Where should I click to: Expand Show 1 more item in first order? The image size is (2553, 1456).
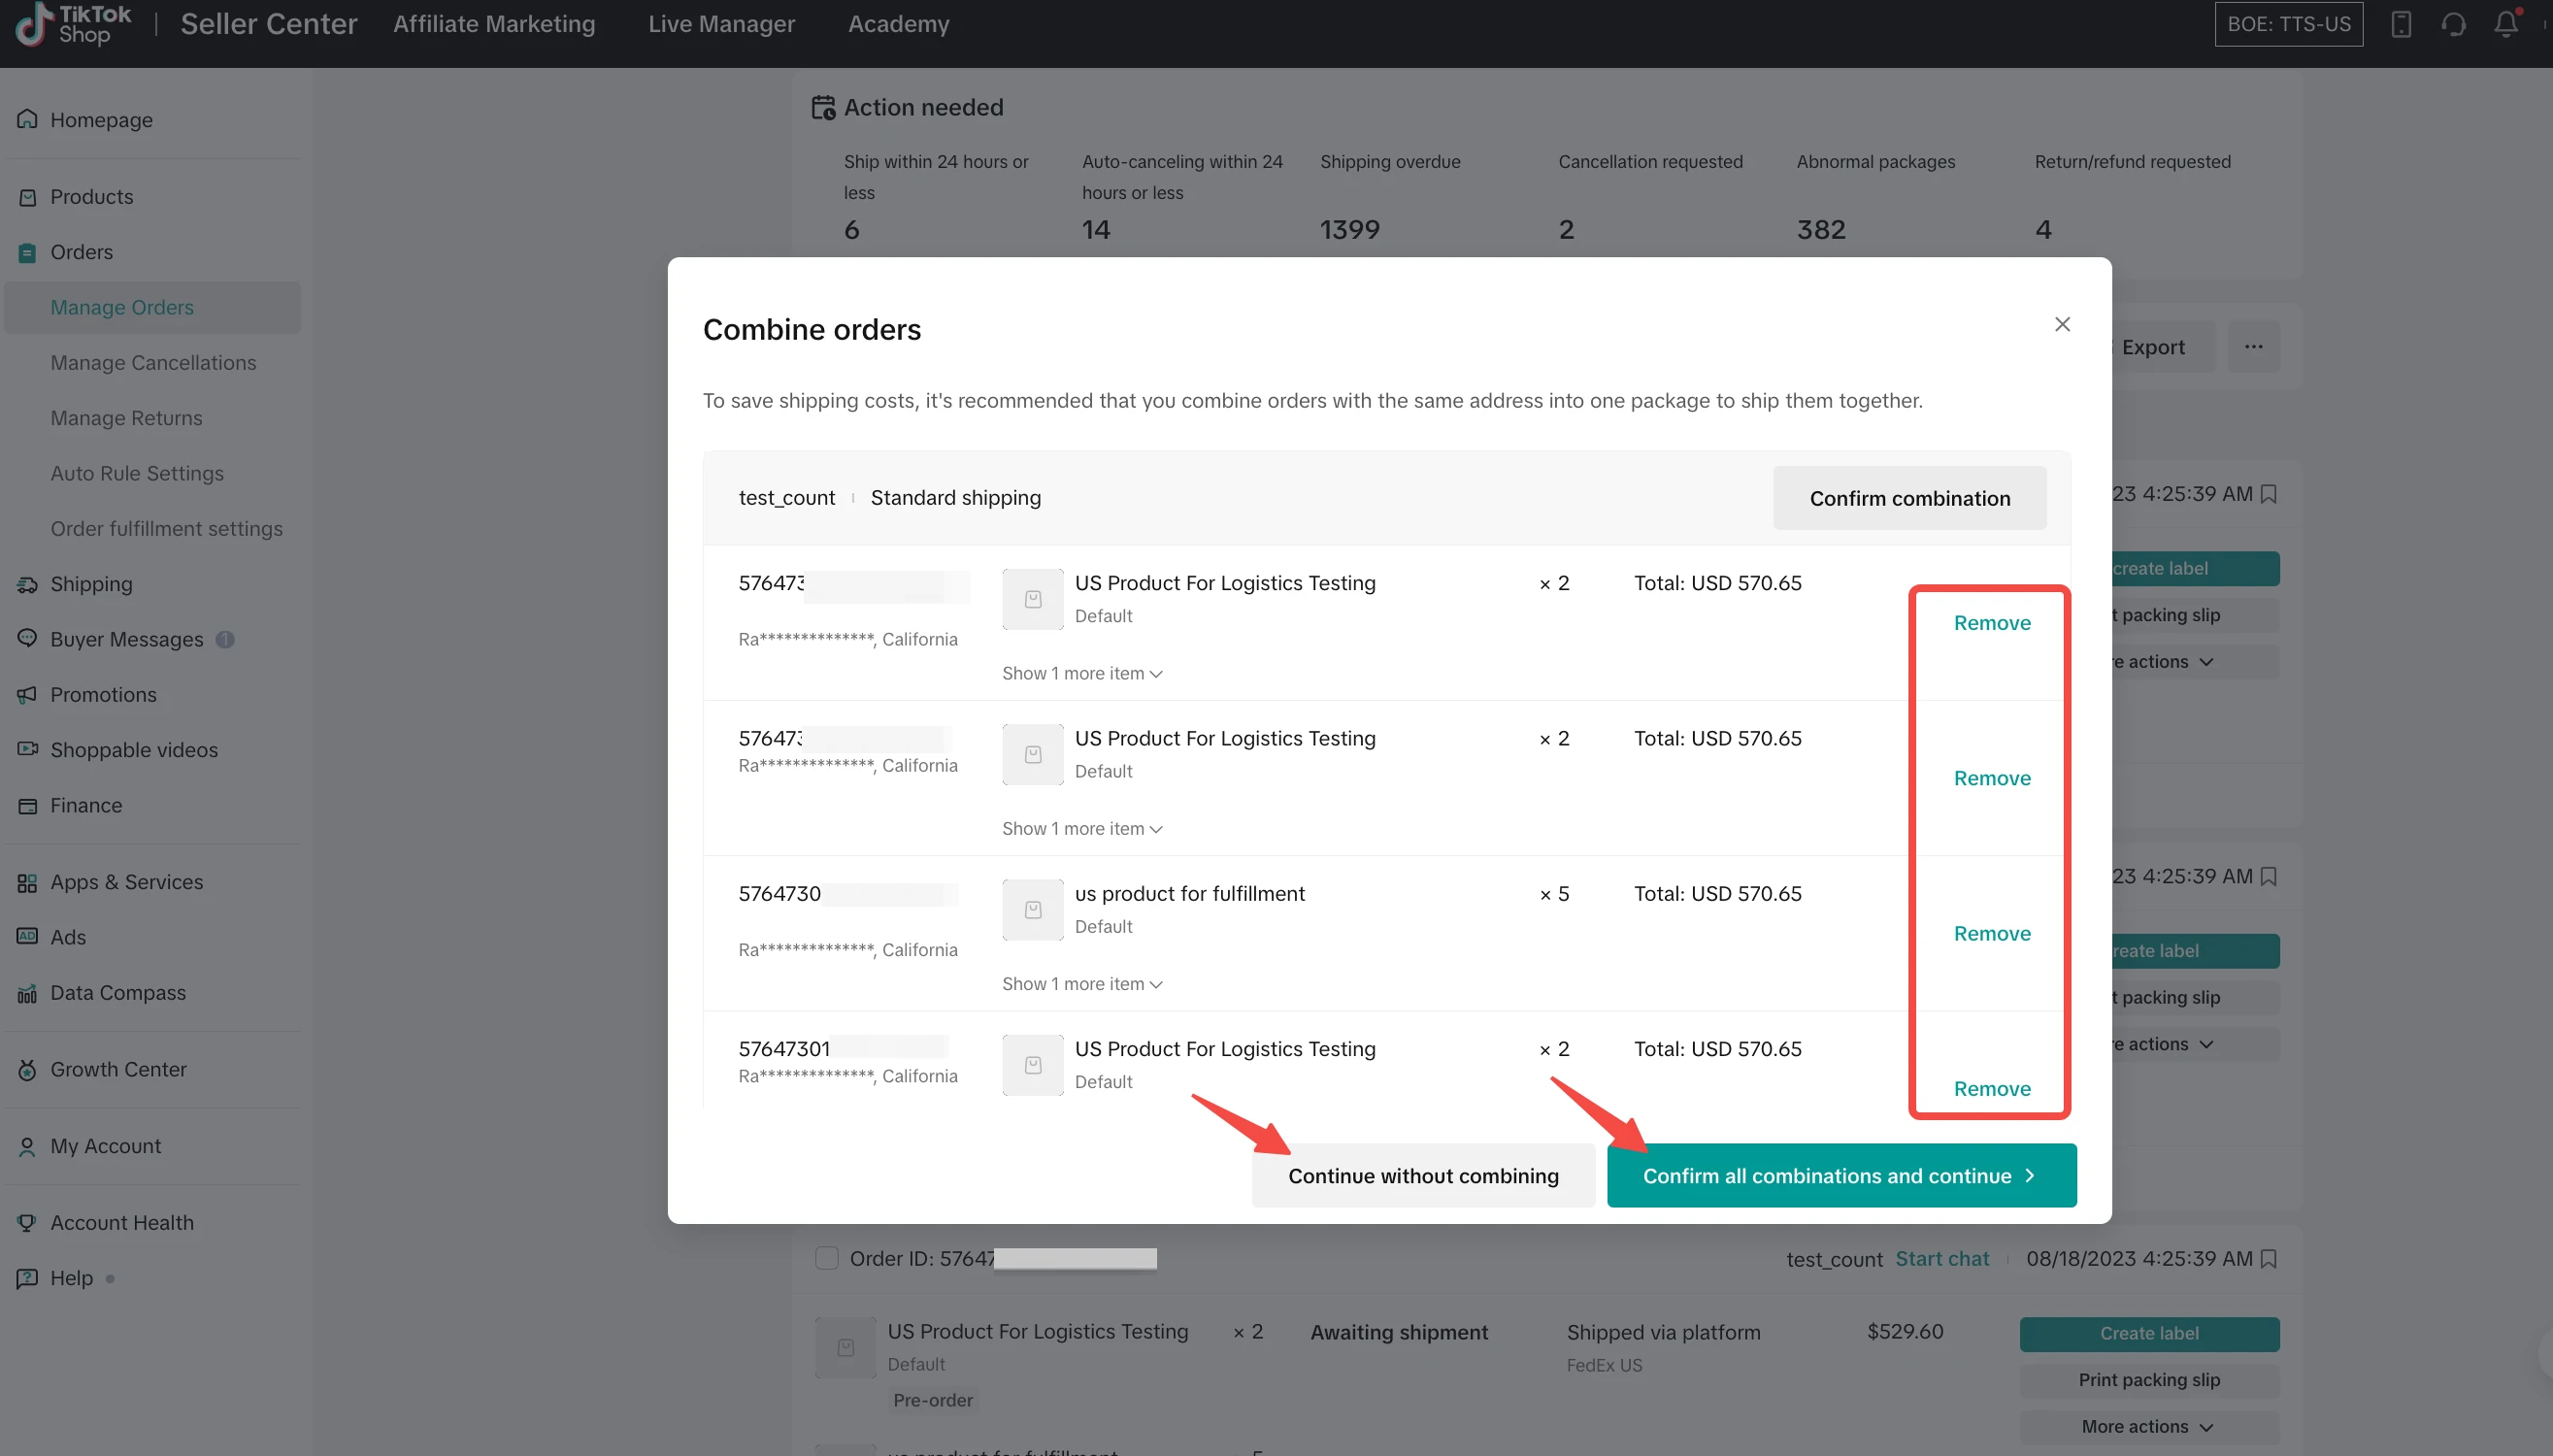pos(1082,673)
